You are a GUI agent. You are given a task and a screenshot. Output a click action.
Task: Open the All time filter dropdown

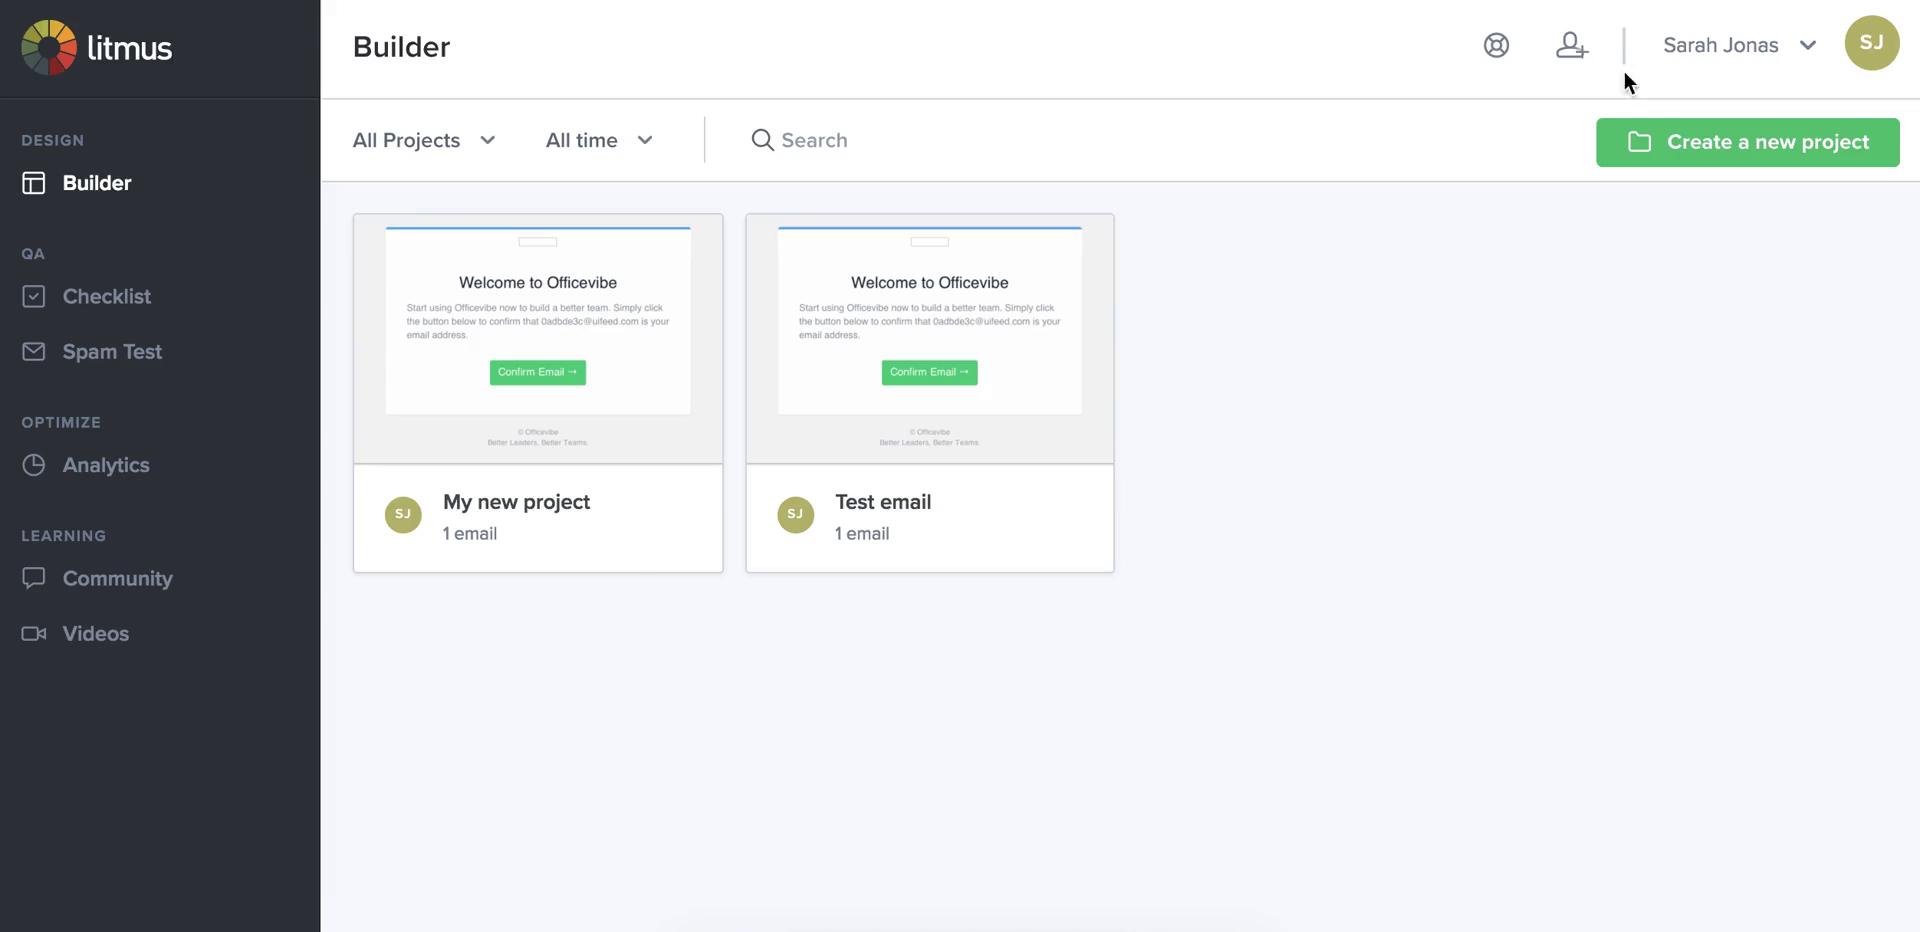pos(598,140)
